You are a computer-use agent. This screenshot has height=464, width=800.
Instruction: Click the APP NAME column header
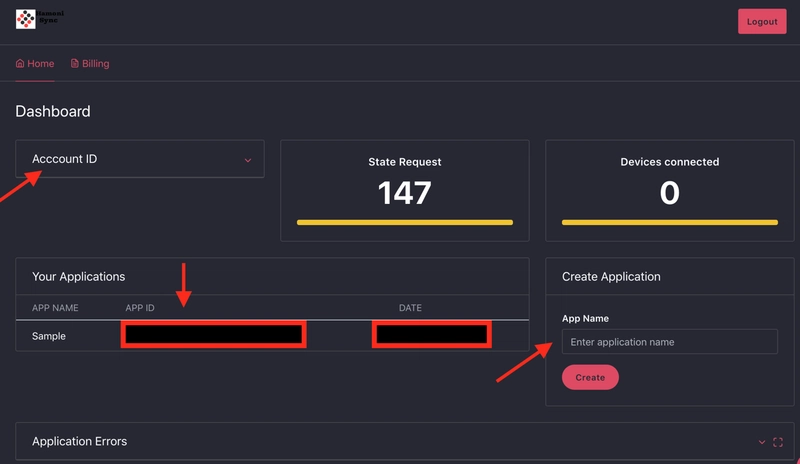tap(55, 308)
